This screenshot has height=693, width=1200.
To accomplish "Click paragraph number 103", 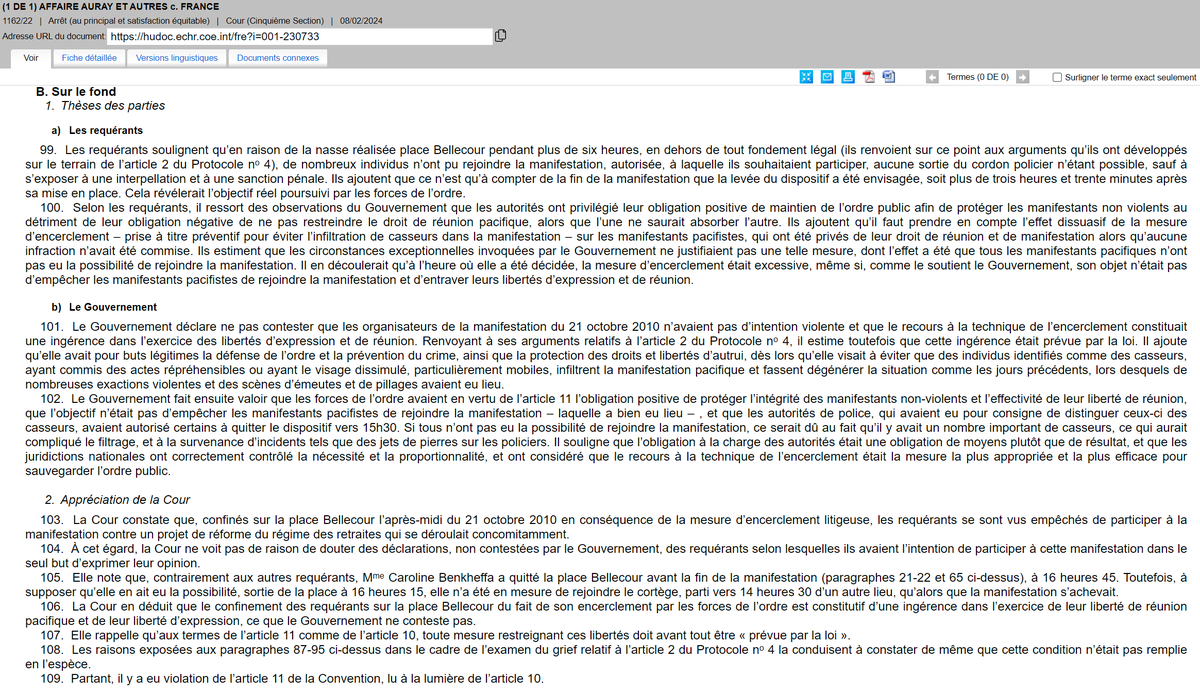I will (52, 520).
